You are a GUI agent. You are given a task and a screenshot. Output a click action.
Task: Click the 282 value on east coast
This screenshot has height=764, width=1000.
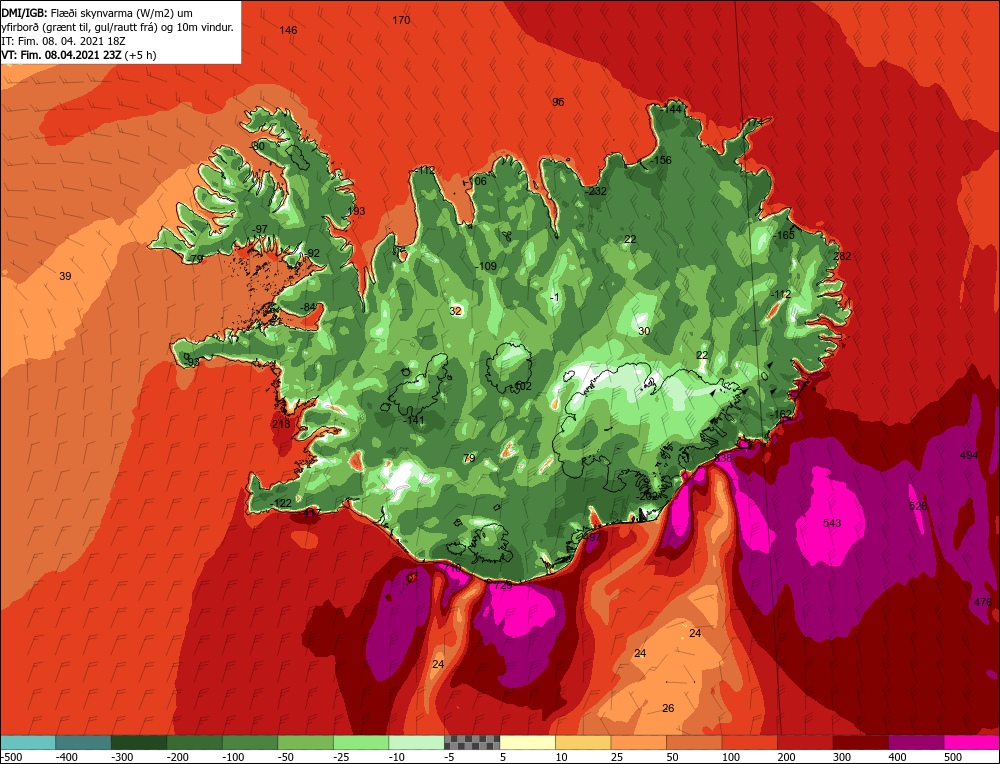[x=842, y=256]
